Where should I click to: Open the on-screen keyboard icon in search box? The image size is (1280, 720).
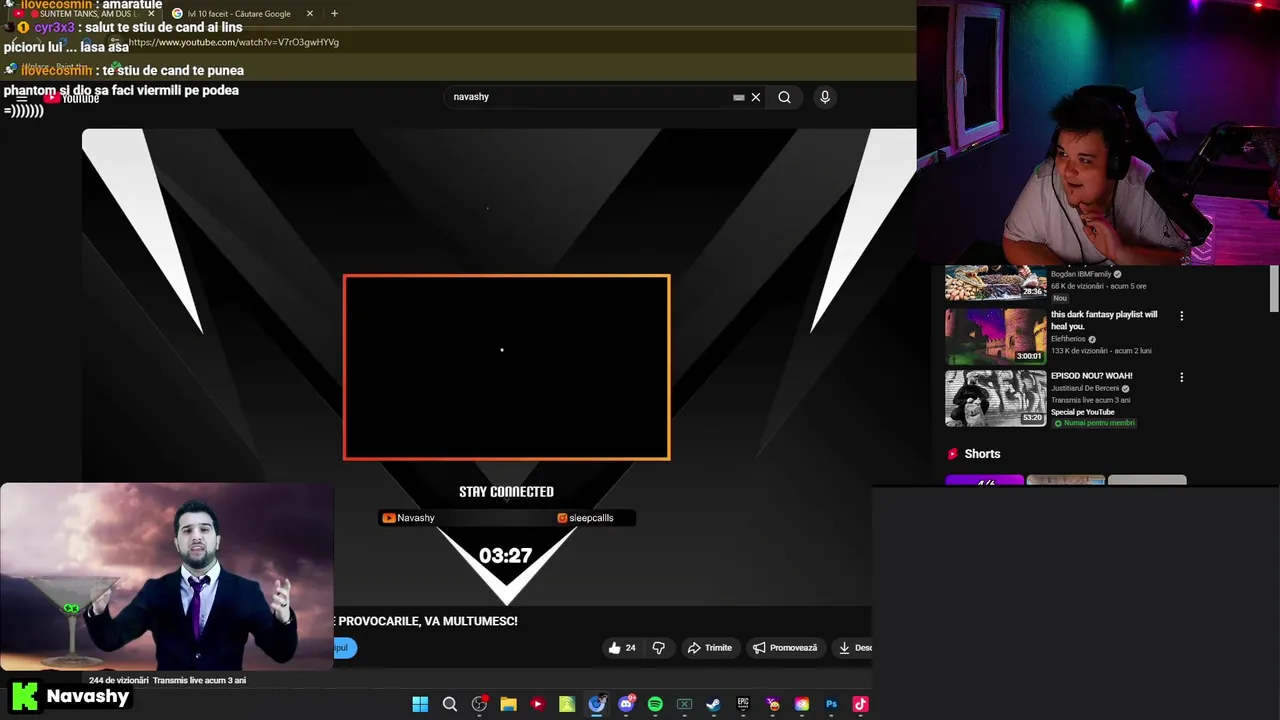tap(739, 97)
